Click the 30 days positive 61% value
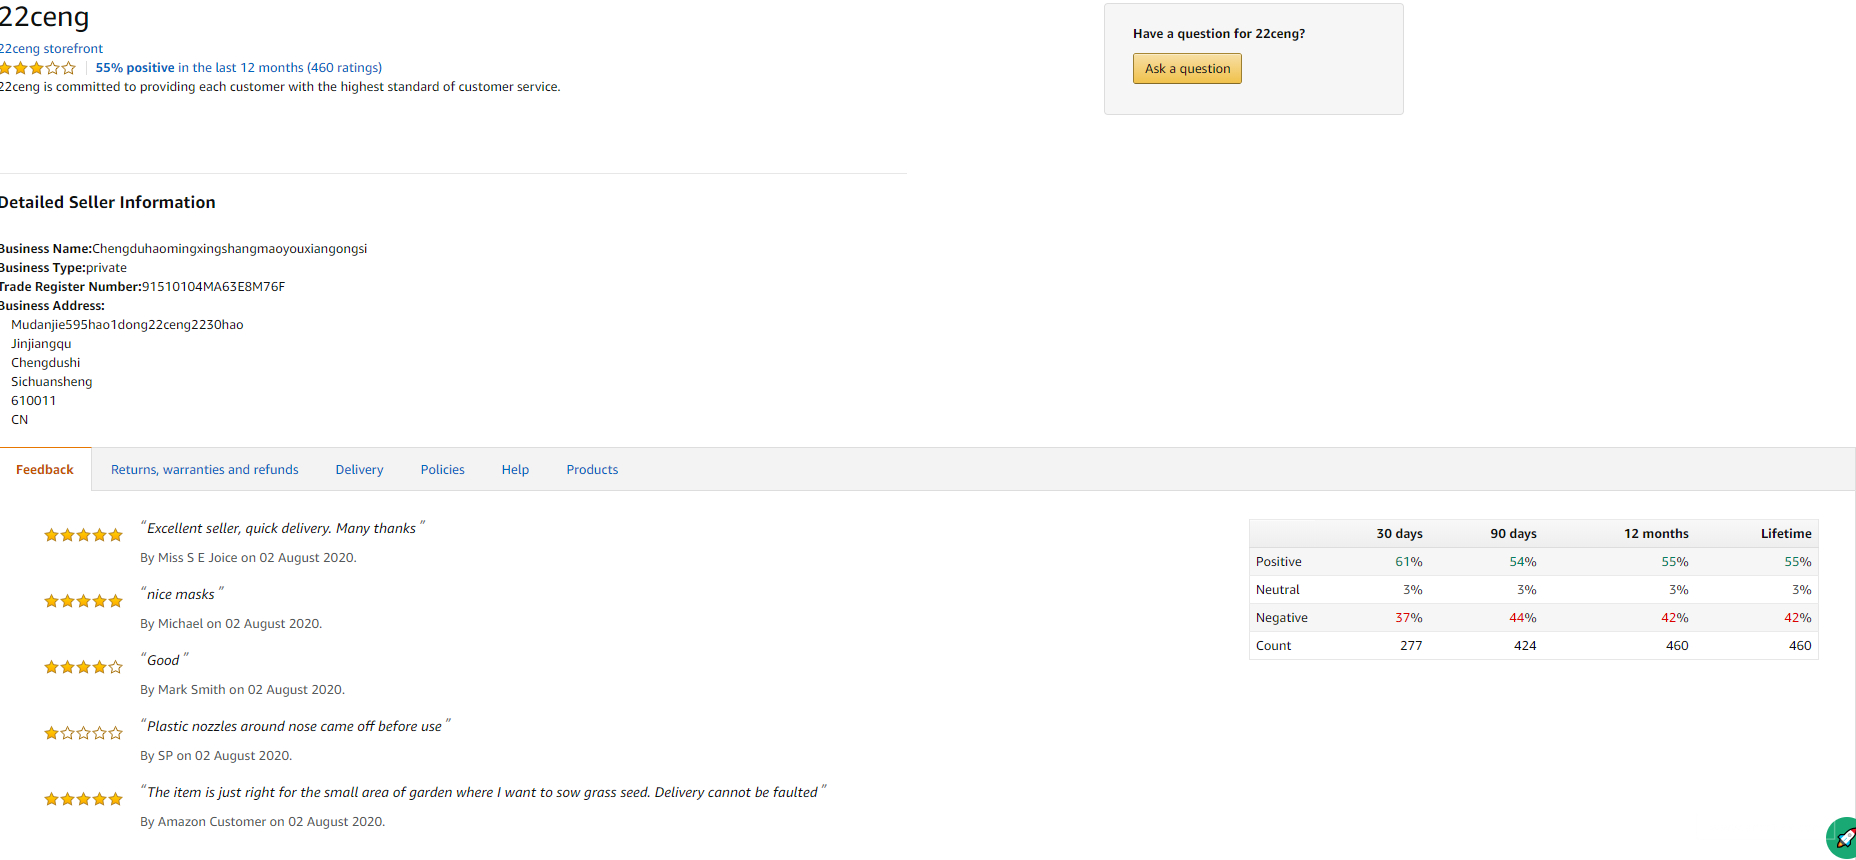Viewport: 1856px width, 860px height. [x=1408, y=562]
